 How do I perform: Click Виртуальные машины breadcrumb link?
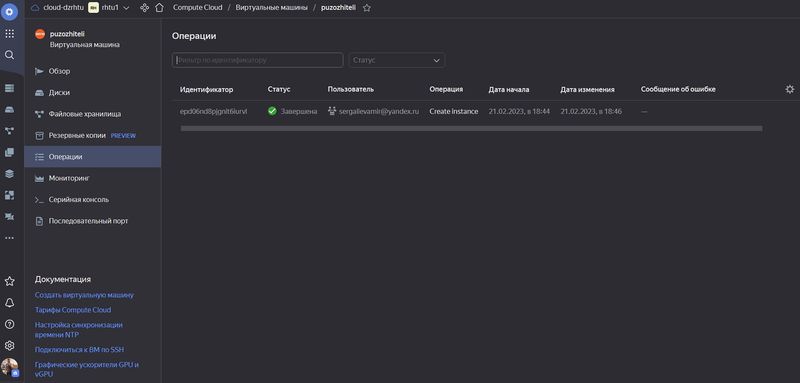tap(271, 8)
